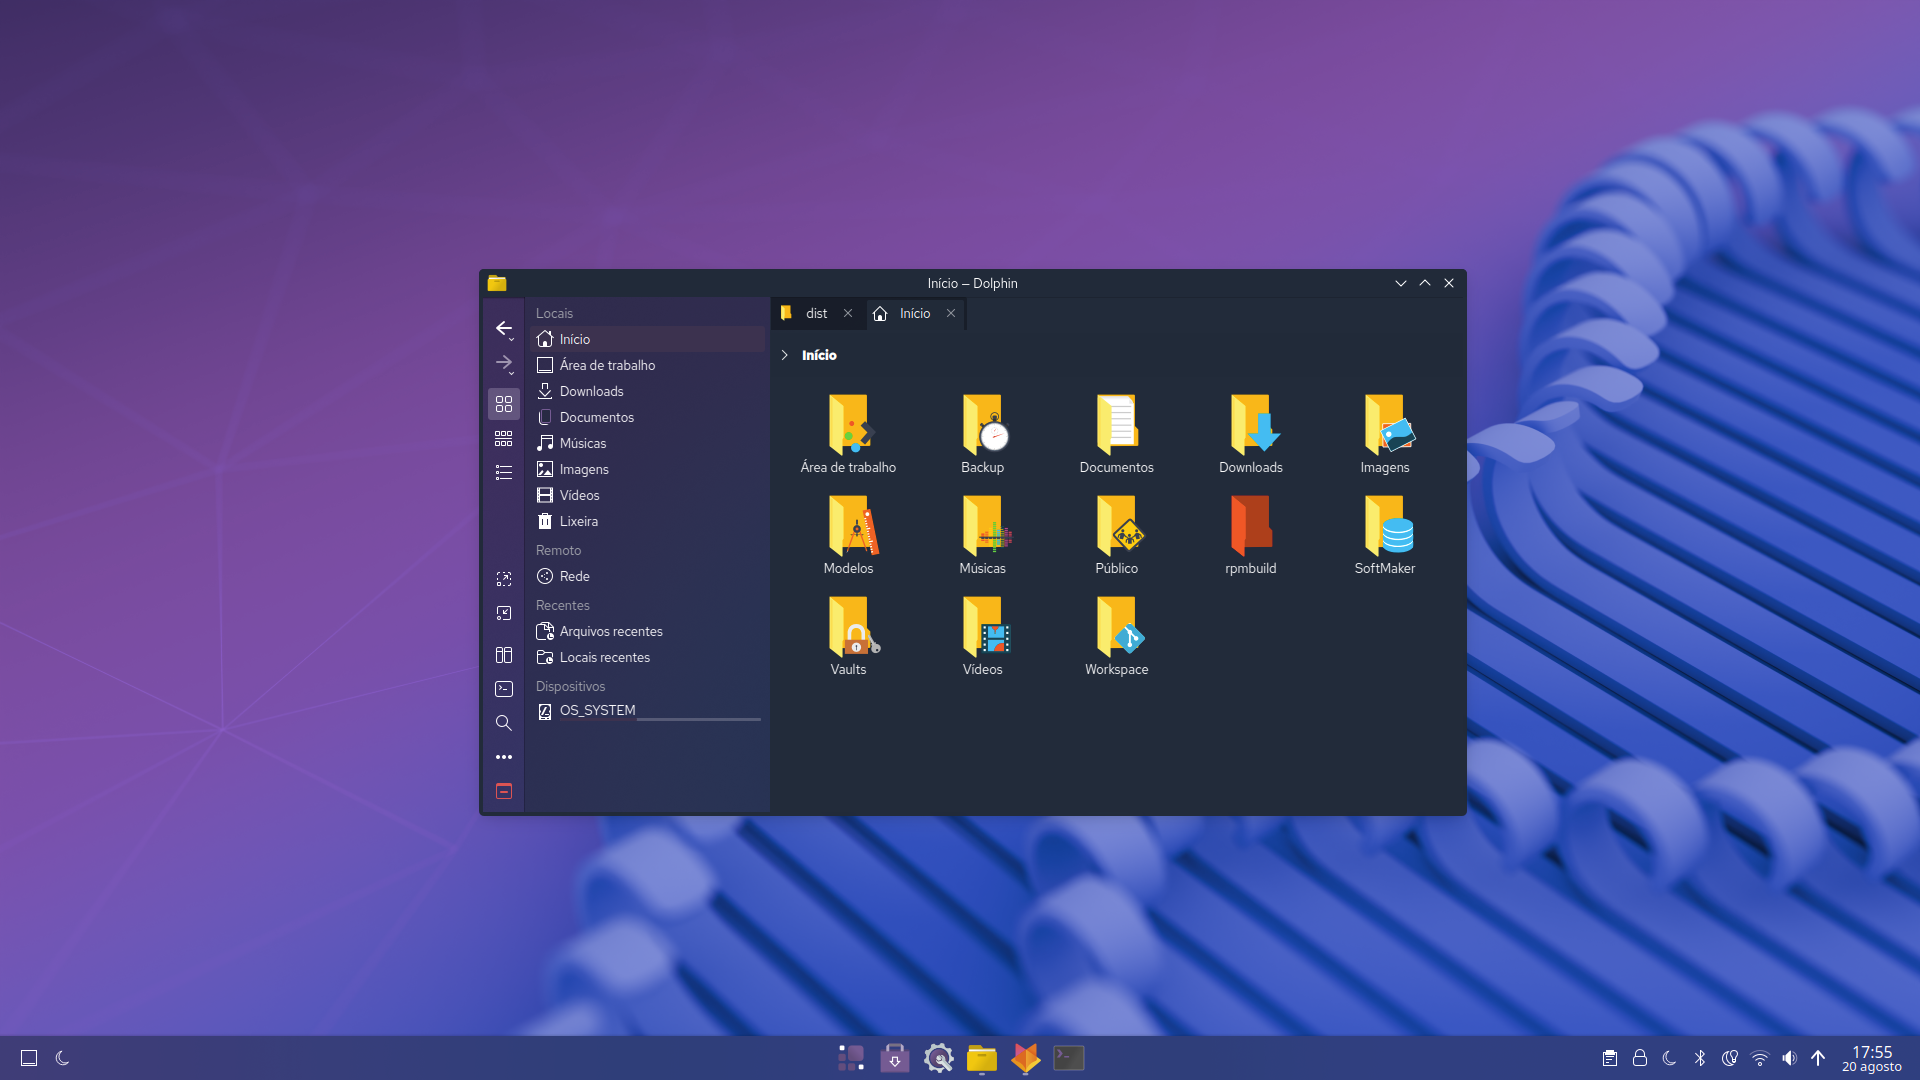This screenshot has width=1920, height=1080.
Task: Open Locais recentes in sidebar
Action: (x=647, y=657)
